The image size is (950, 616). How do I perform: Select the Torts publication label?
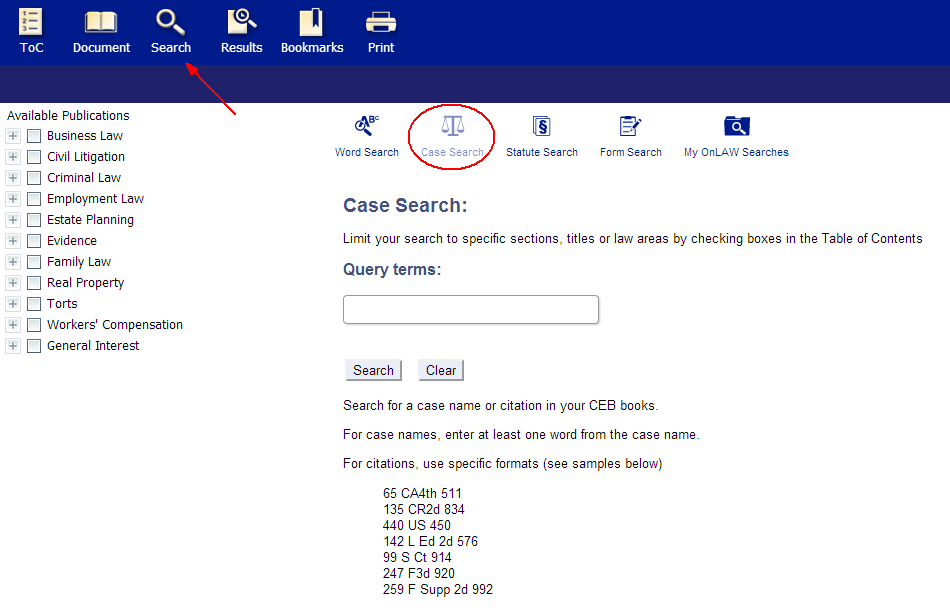(62, 303)
